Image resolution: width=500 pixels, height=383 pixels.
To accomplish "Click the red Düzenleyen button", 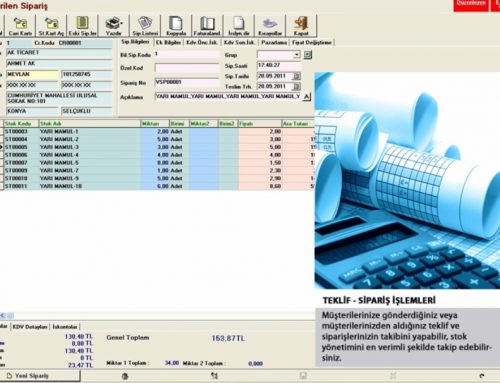I will (471, 5).
